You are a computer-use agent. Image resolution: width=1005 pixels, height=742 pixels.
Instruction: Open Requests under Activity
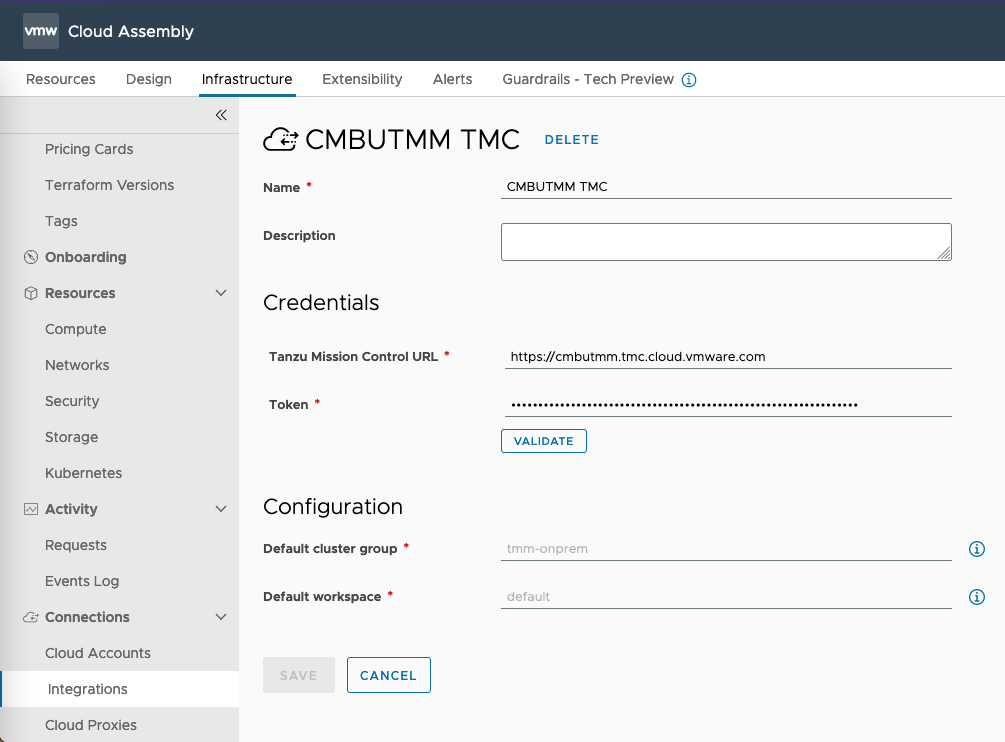[x=76, y=545]
